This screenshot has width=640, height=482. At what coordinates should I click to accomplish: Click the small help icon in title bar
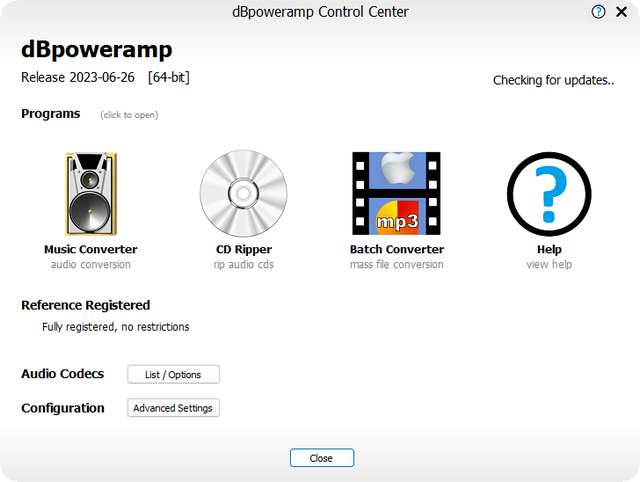point(599,12)
